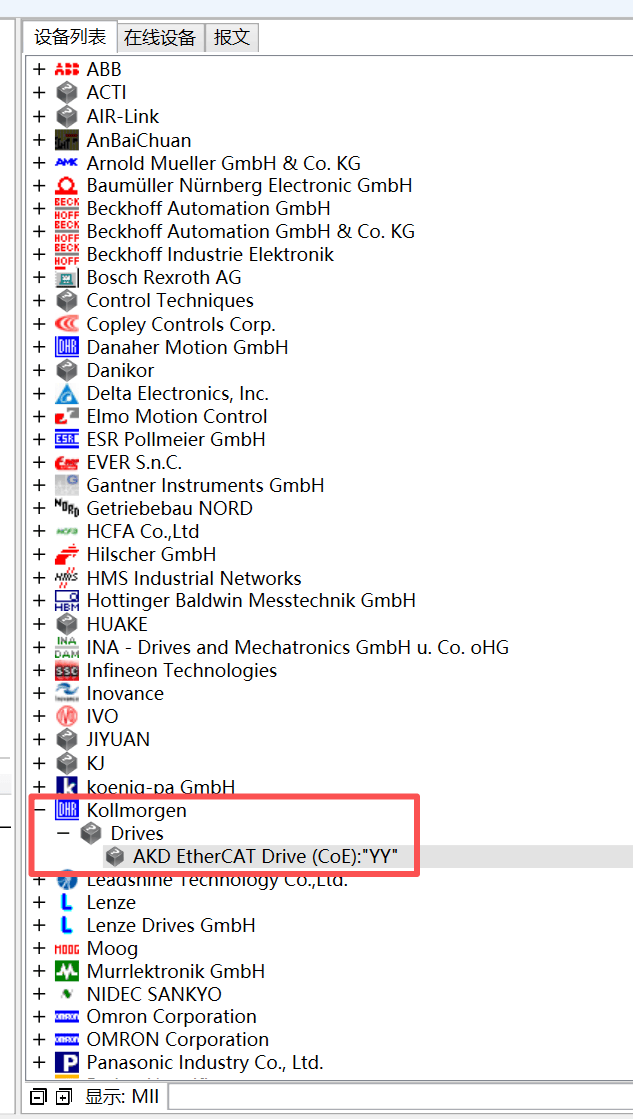Image resolution: width=633 pixels, height=1119 pixels.
Task: Click the Arnold Mueller AMK logo icon
Action: click(x=66, y=162)
